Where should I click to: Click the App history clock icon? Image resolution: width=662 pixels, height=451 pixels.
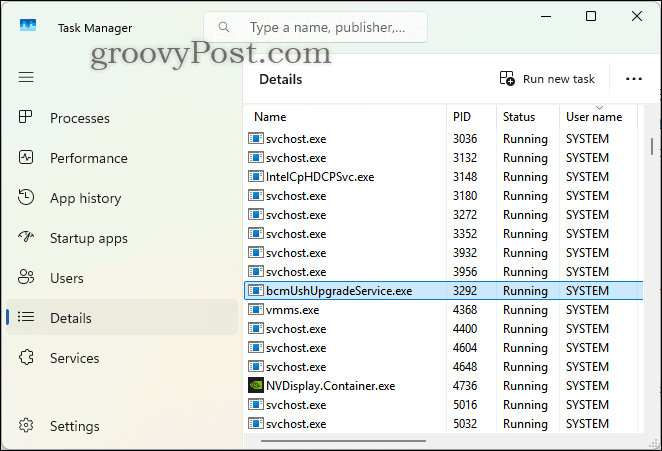[x=26, y=197]
